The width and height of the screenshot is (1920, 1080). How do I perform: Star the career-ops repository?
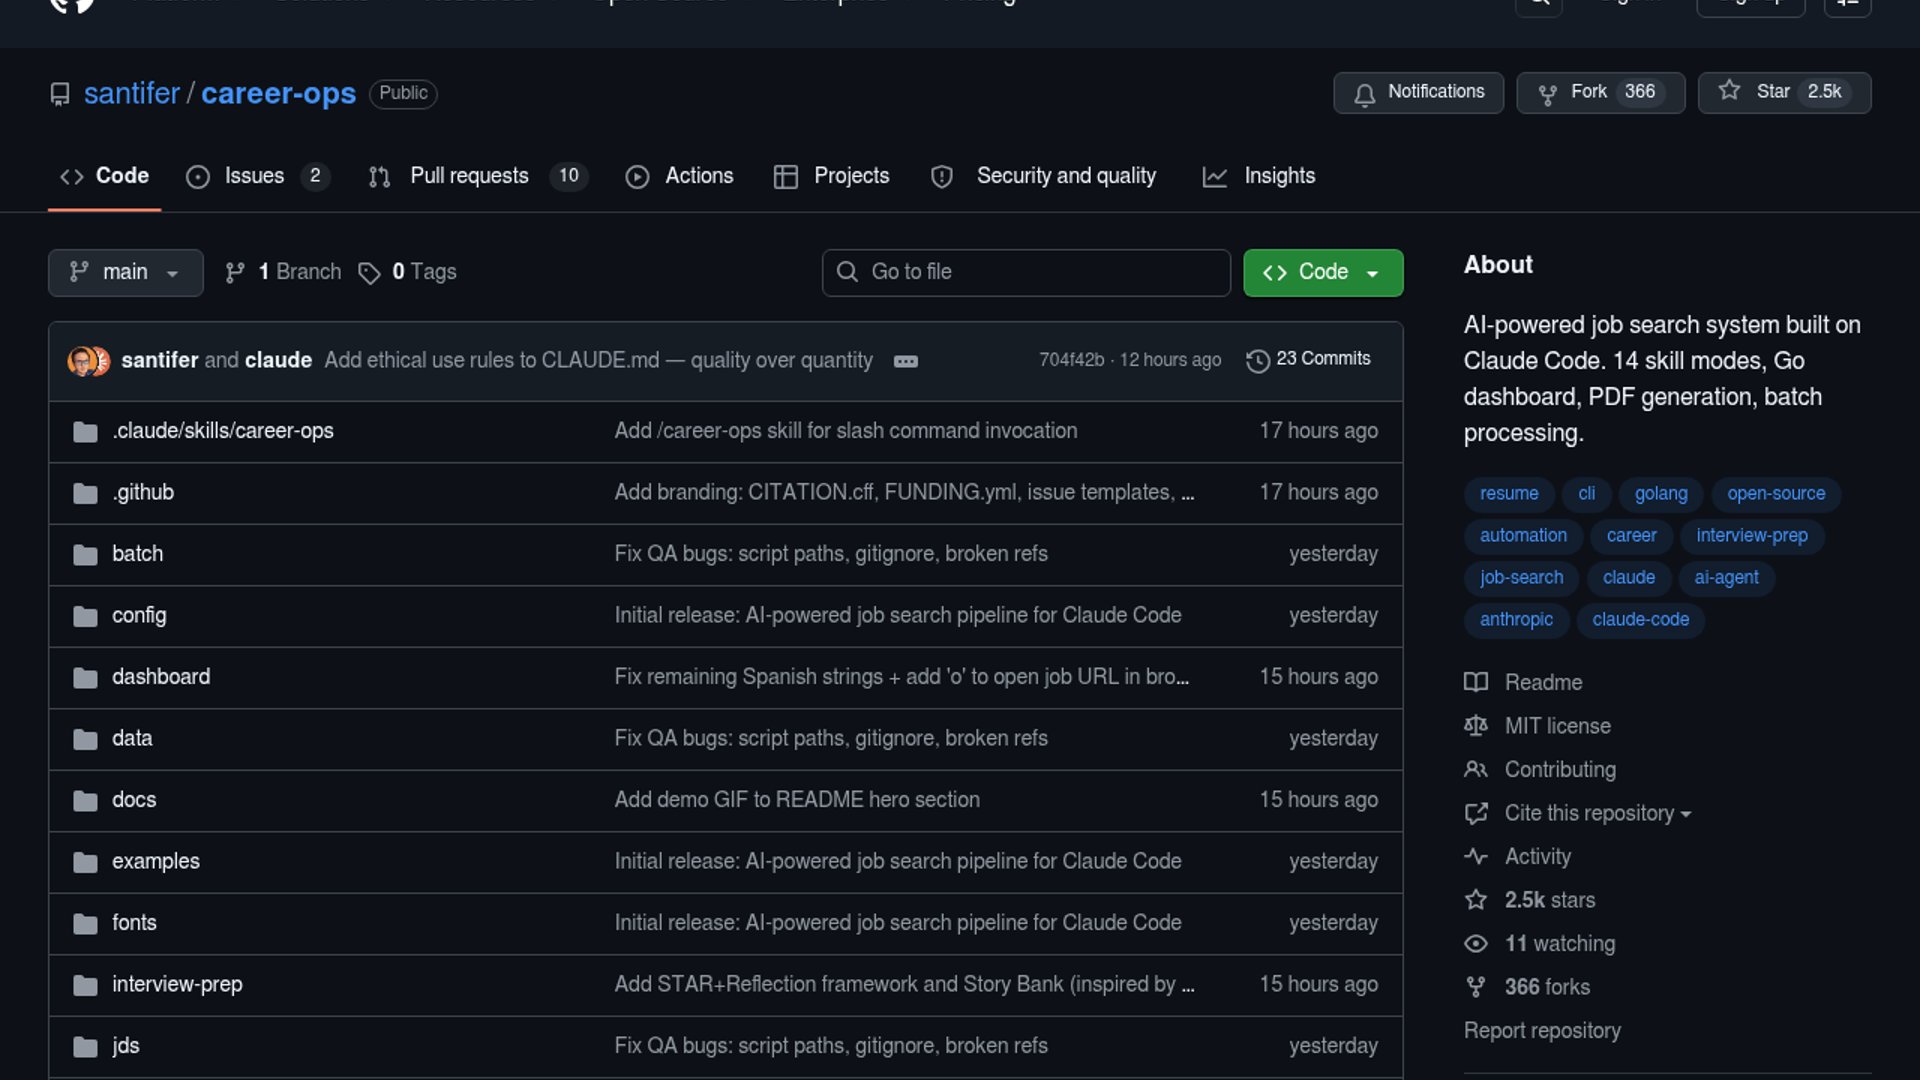1783,92
